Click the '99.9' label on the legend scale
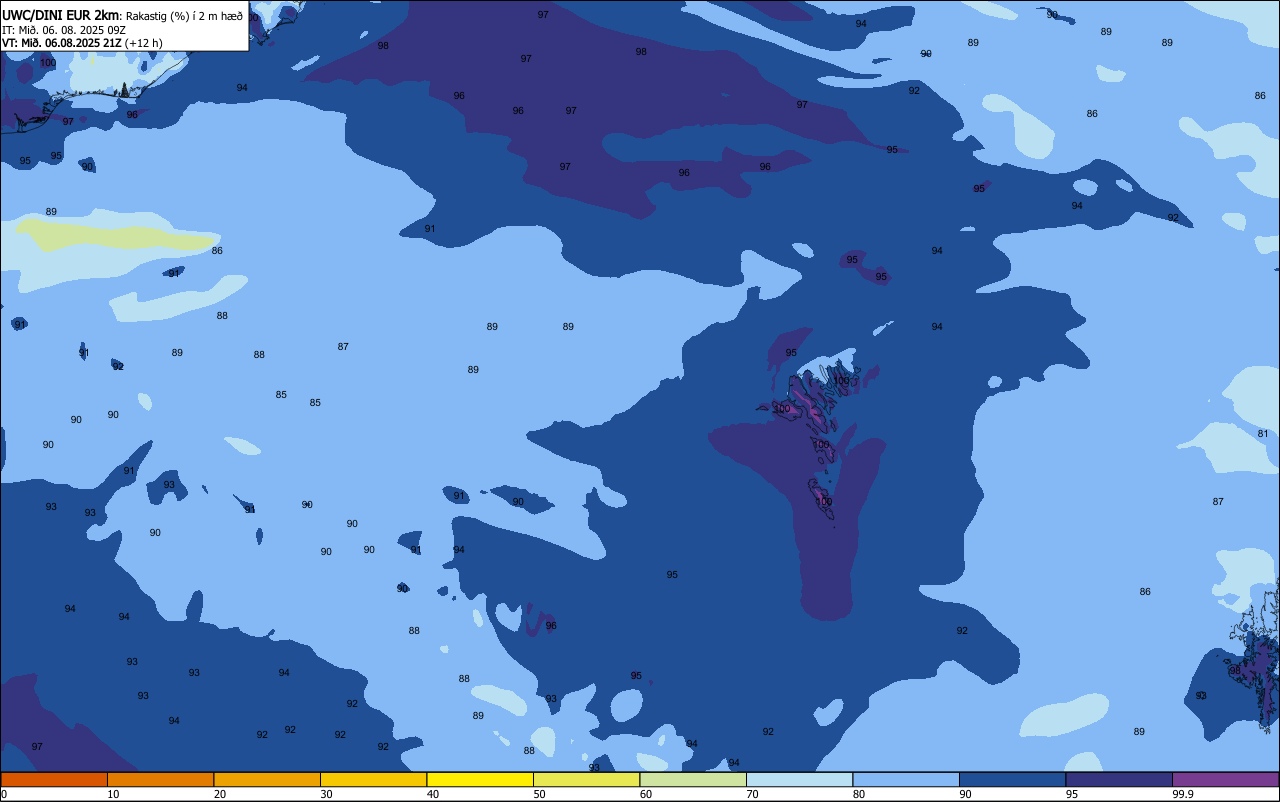1280x802 pixels. 1183,794
